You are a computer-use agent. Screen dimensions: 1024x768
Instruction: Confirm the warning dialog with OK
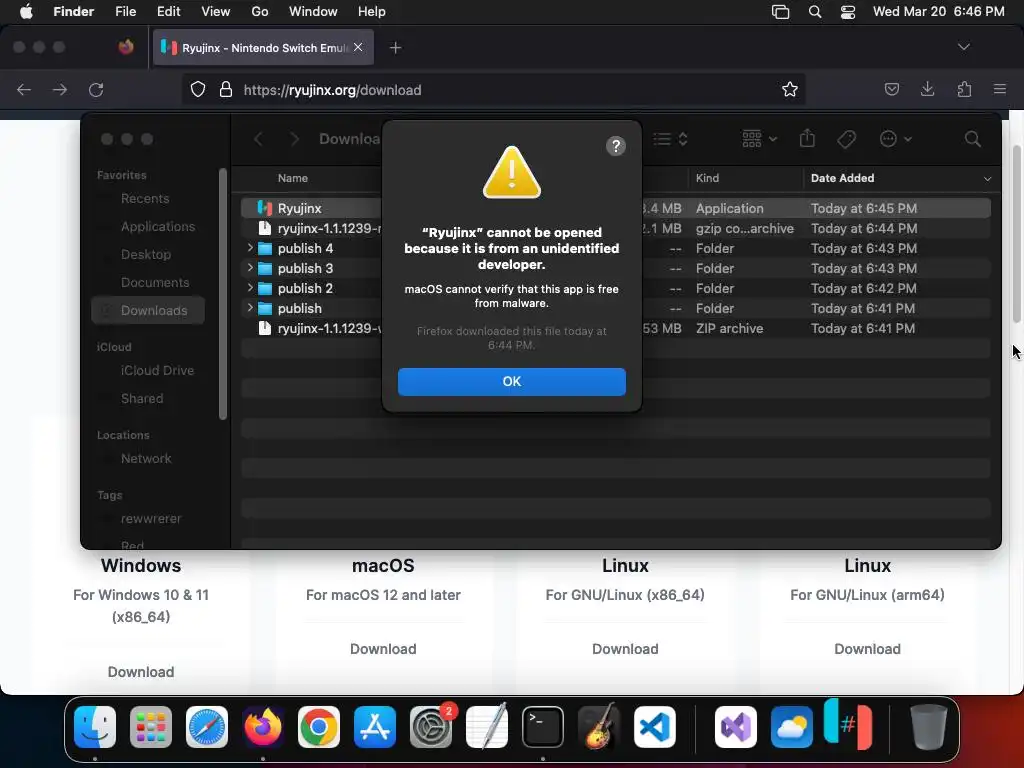click(511, 381)
